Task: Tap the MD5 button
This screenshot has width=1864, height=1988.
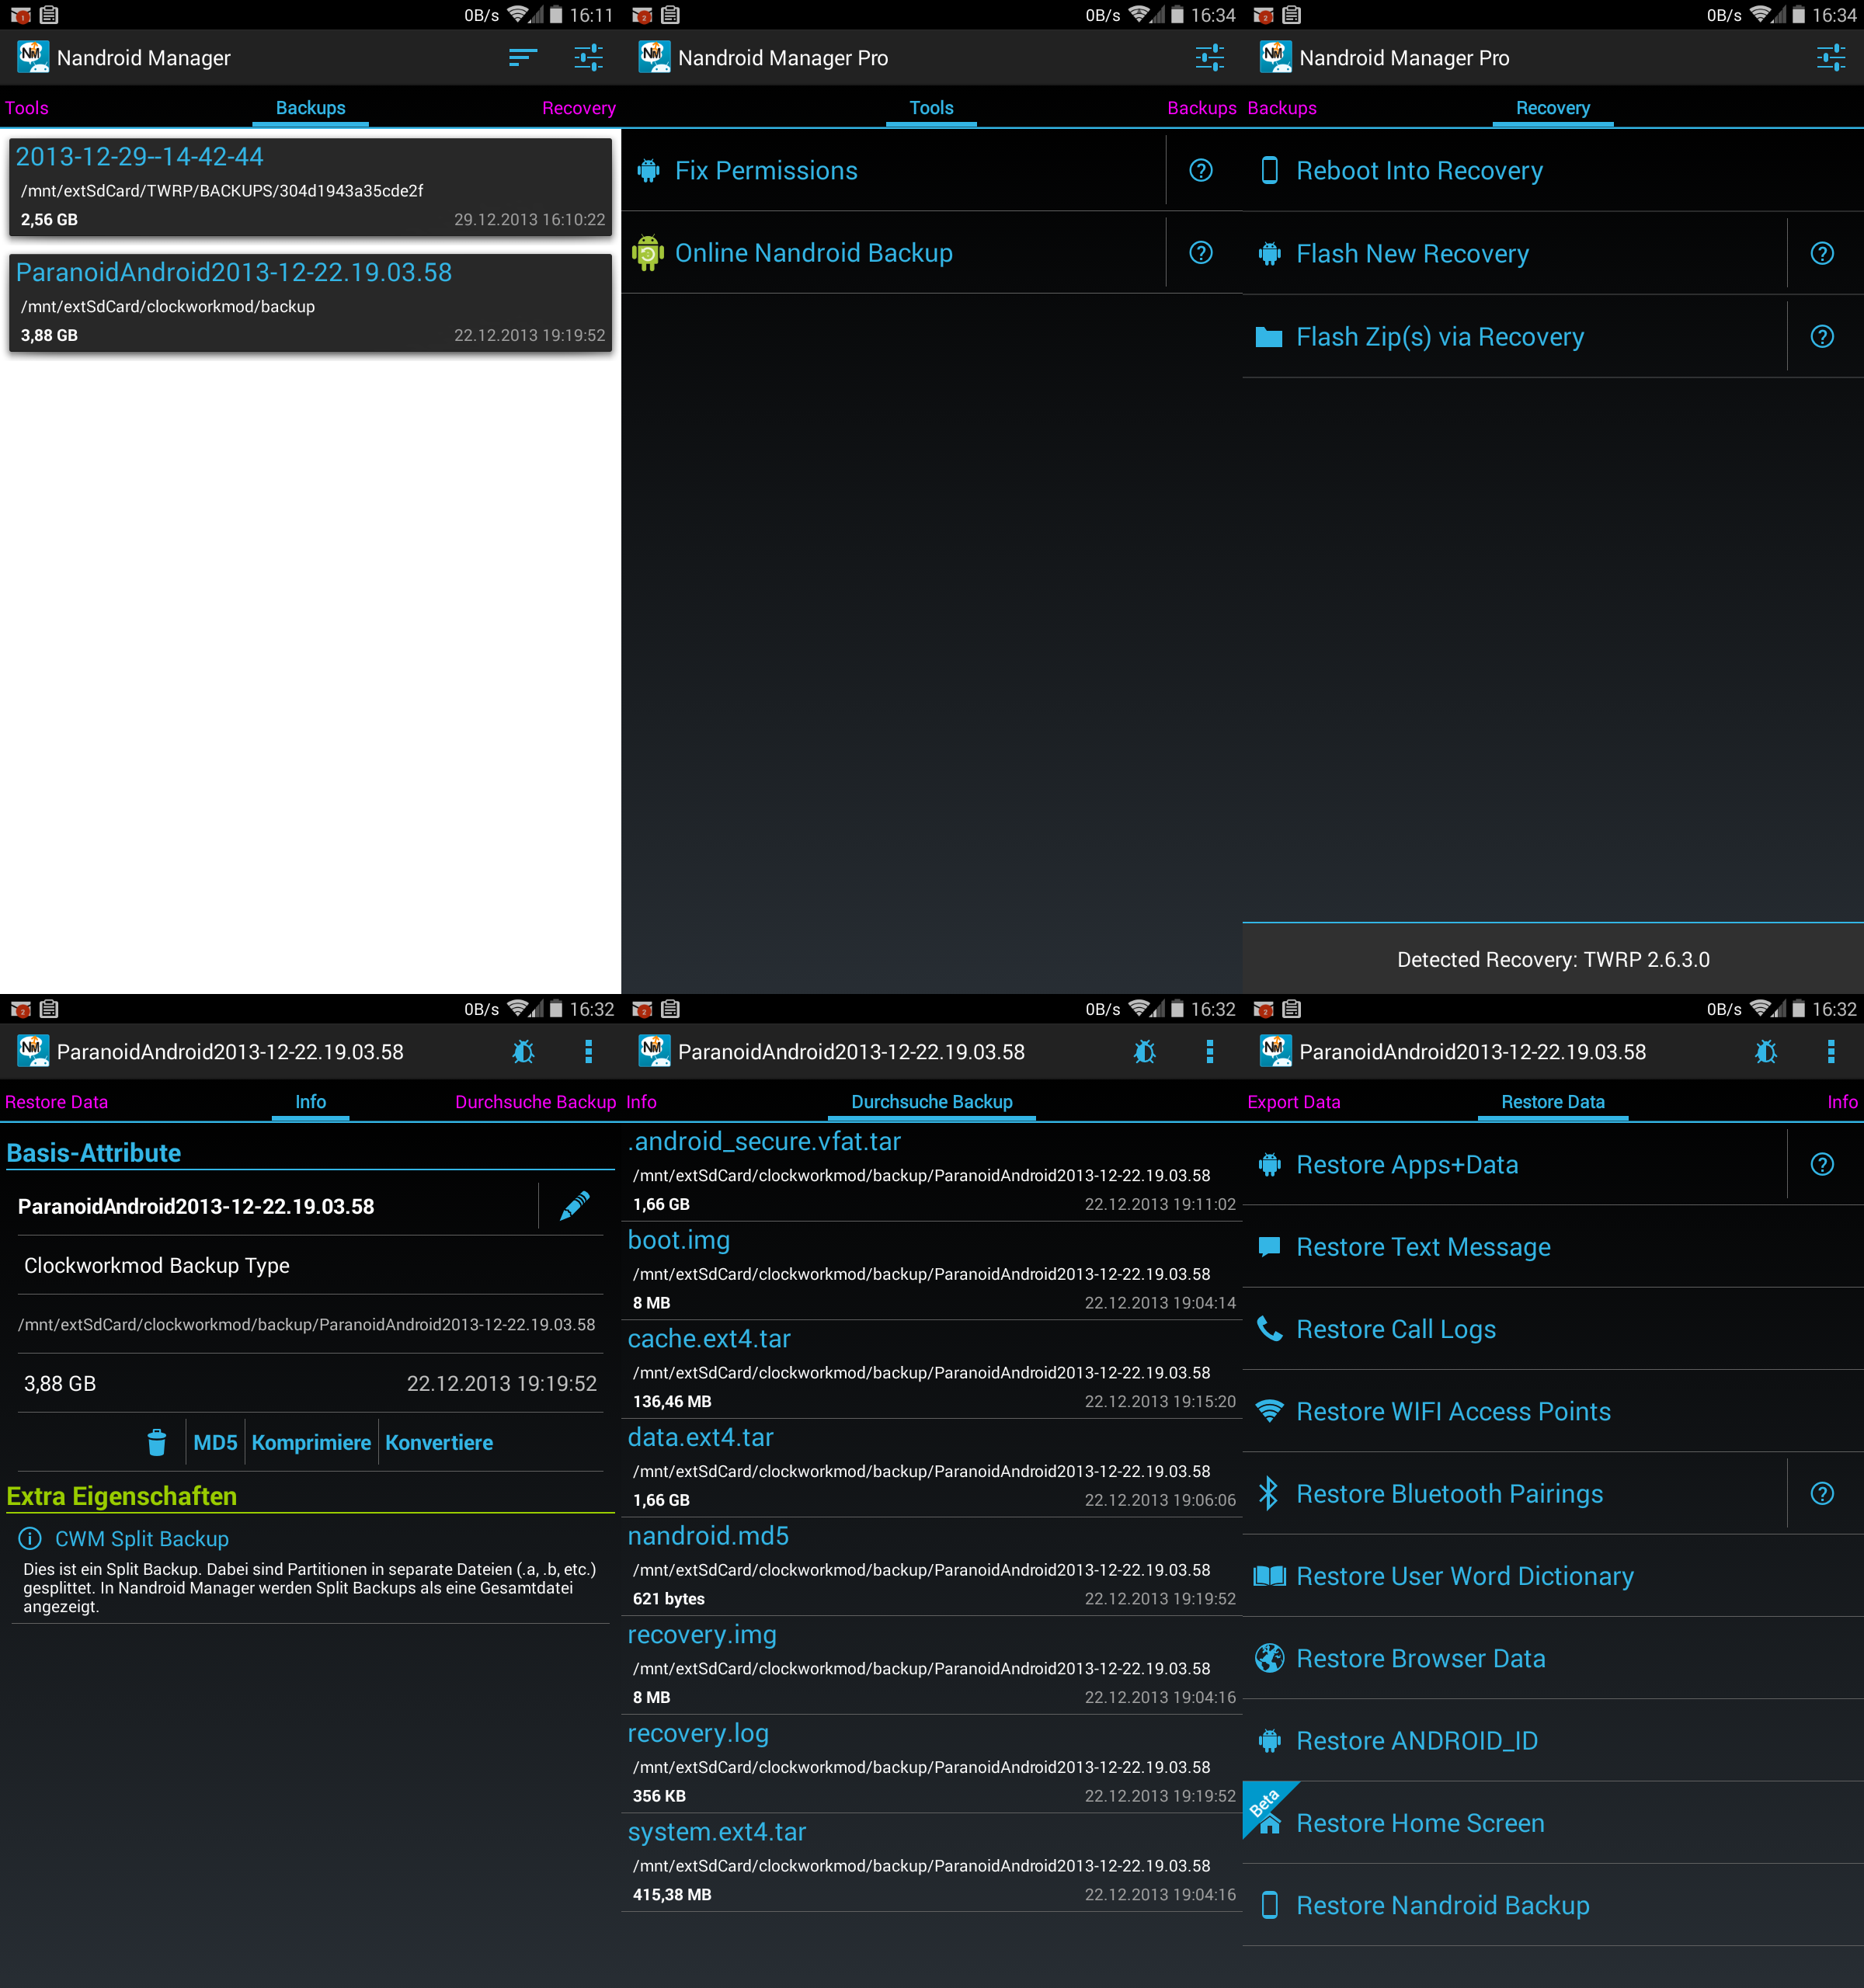Action: [x=215, y=1442]
